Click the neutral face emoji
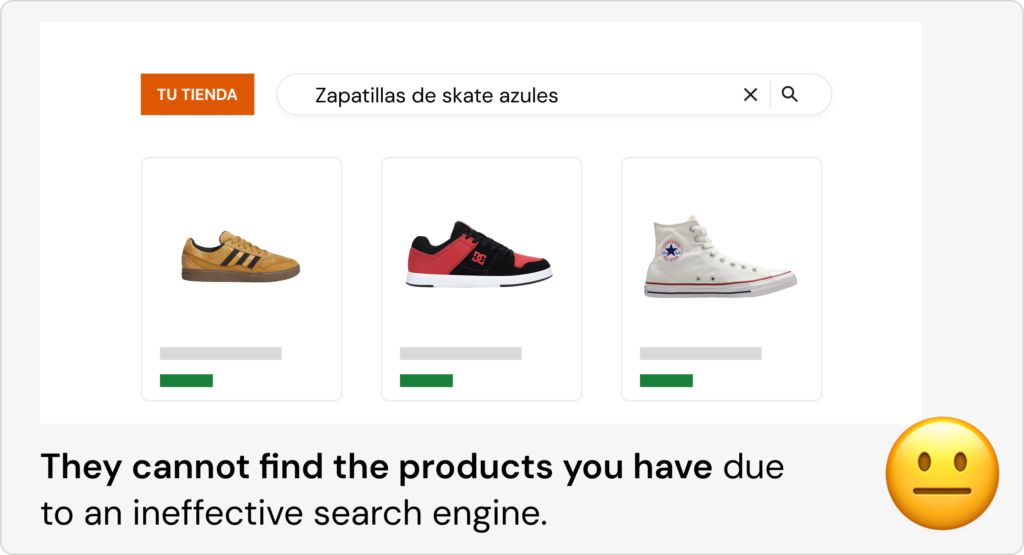The image size is (1024, 555). 942,473
